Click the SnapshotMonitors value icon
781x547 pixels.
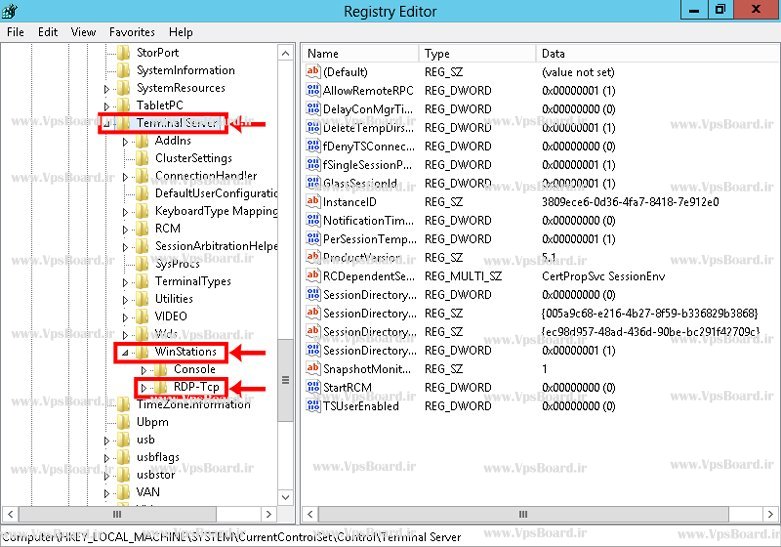pos(312,369)
